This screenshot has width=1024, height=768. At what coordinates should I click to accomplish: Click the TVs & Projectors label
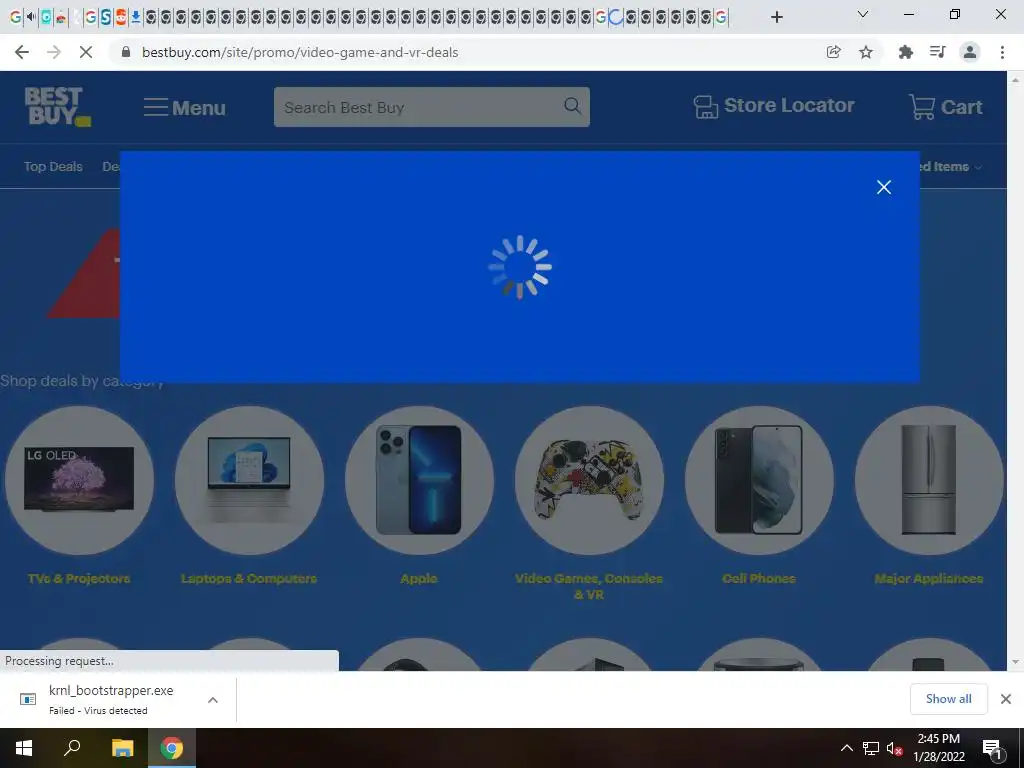[x=79, y=579]
